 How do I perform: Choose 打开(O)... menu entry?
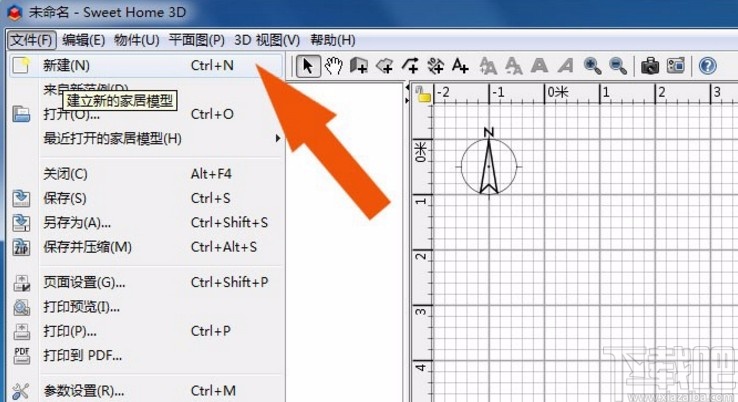[x=146, y=114]
